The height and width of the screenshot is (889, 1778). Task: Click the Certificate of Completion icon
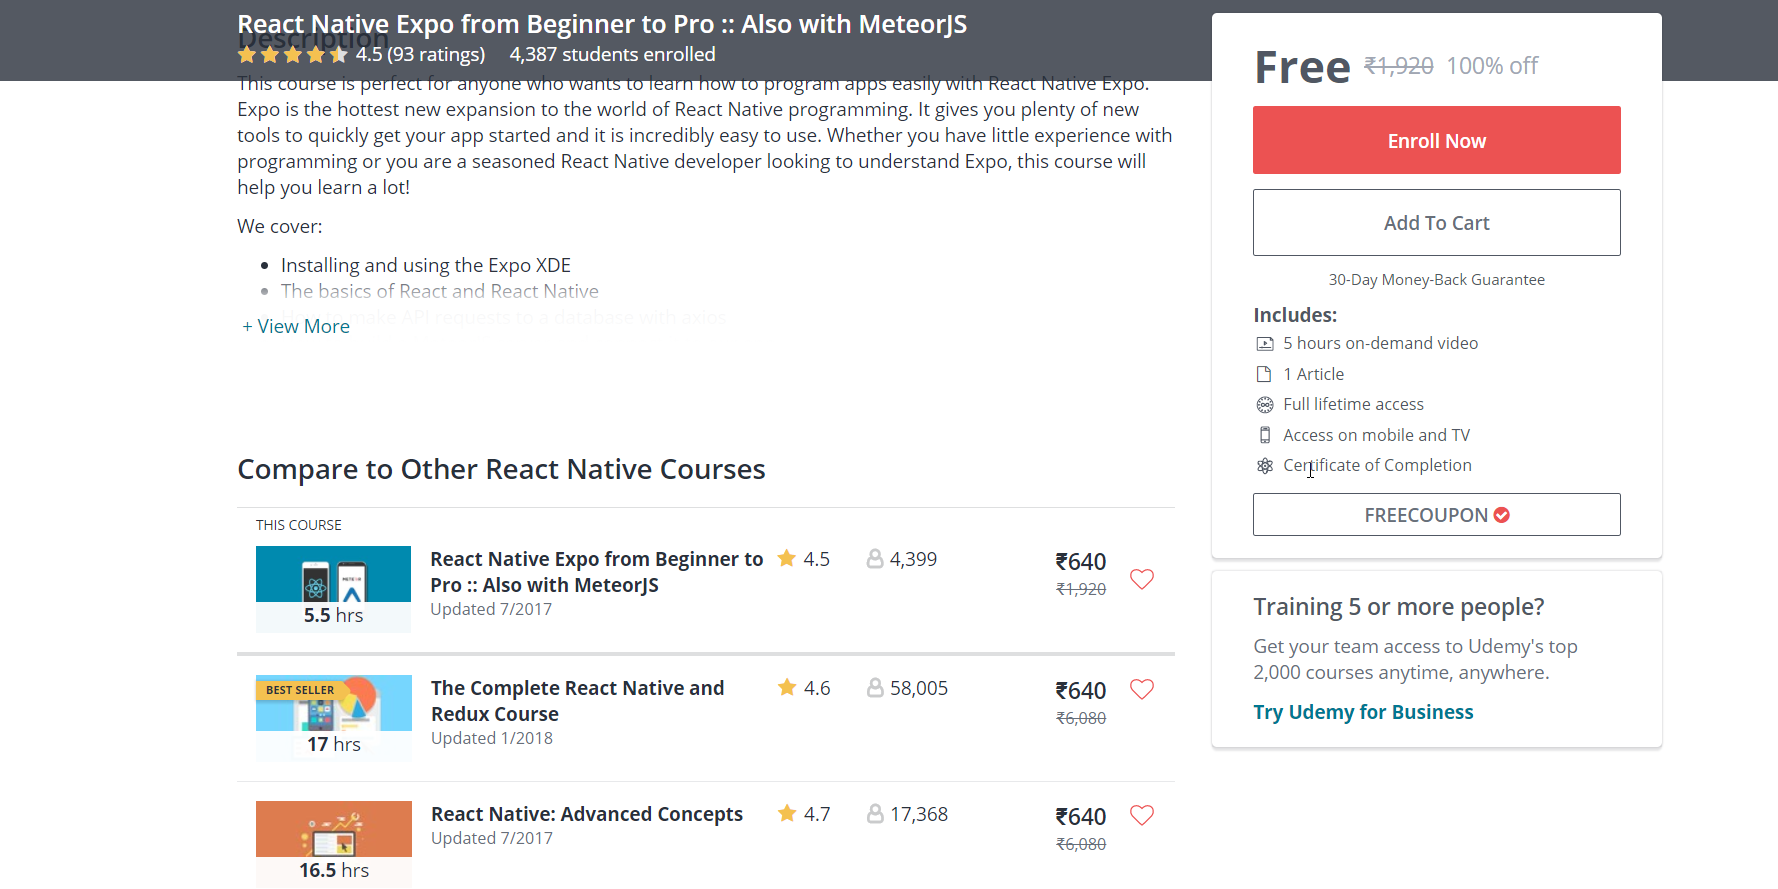[1265, 466]
